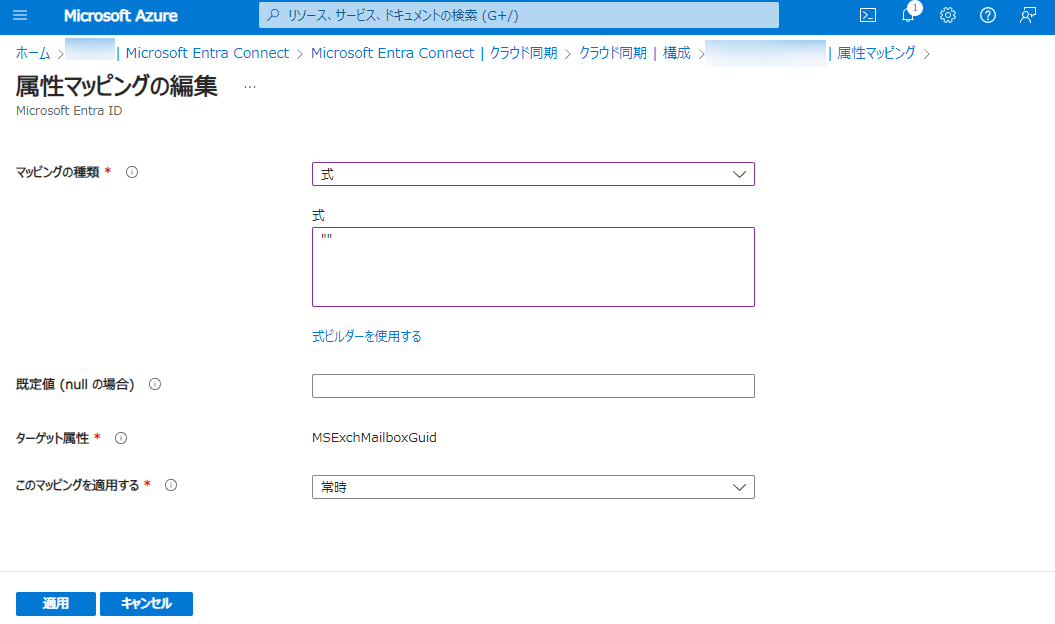Select the MSExchMailboxGuid target attribute text
Viewport: 1055px width, 624px height.
click(374, 438)
